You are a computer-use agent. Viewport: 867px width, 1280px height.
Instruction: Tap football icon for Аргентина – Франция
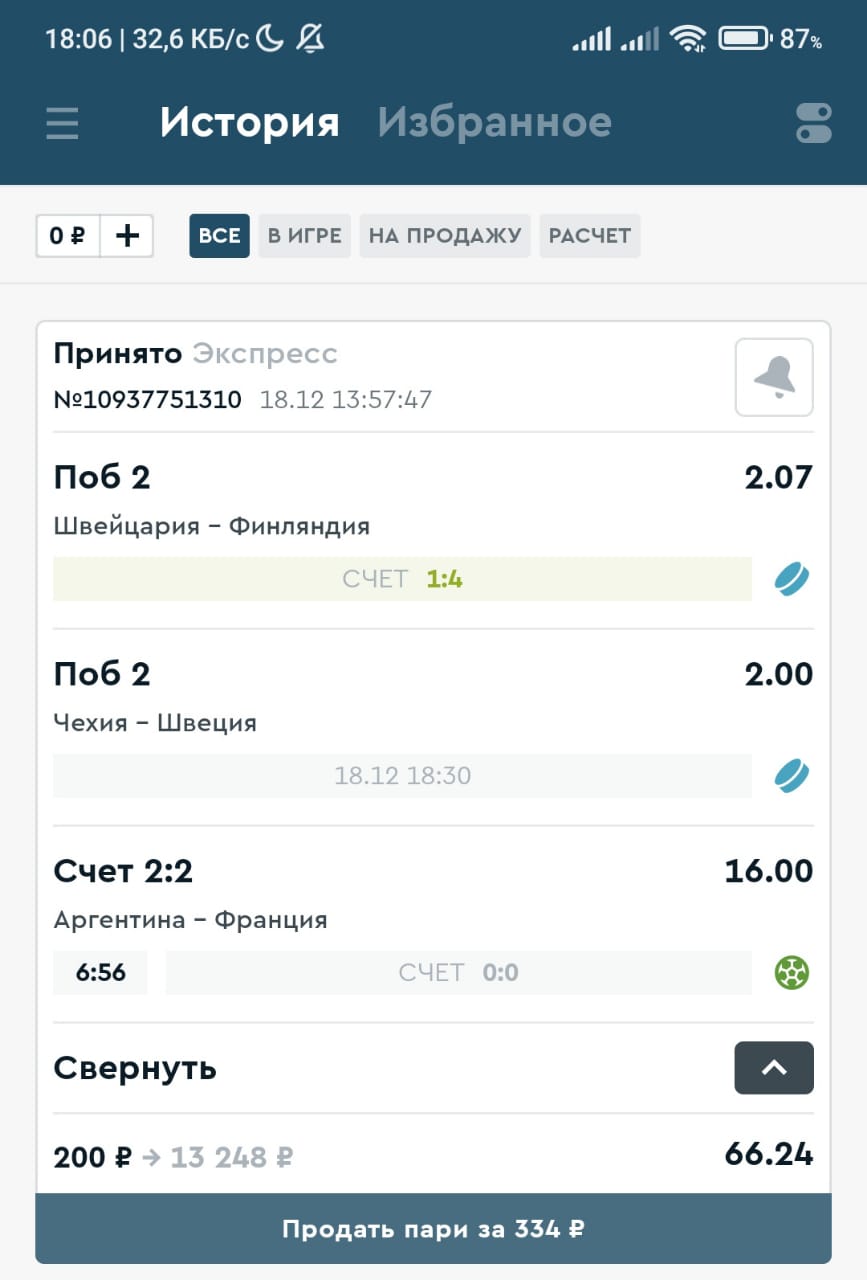(792, 973)
